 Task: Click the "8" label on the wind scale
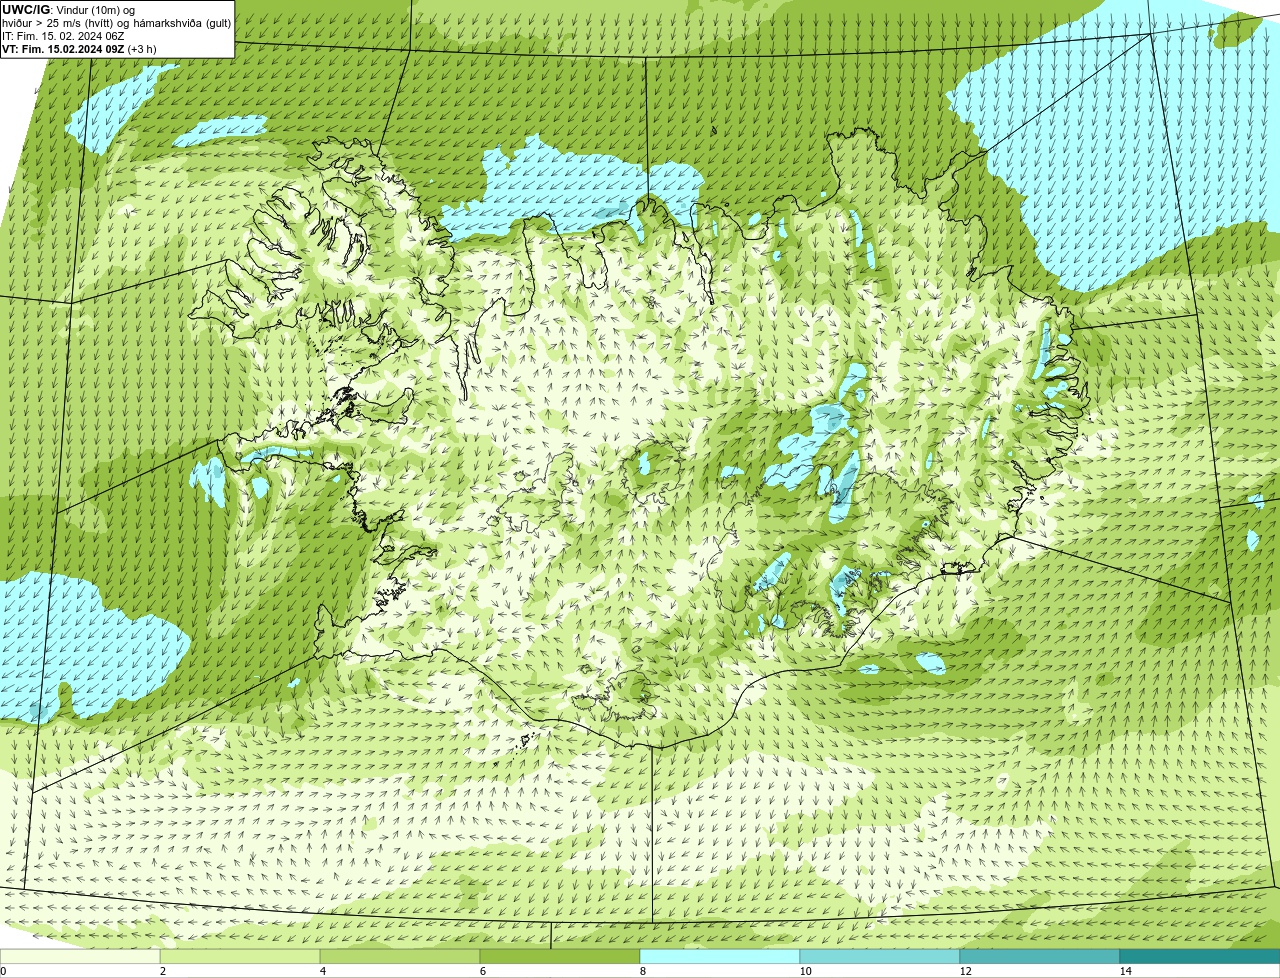pos(642,971)
